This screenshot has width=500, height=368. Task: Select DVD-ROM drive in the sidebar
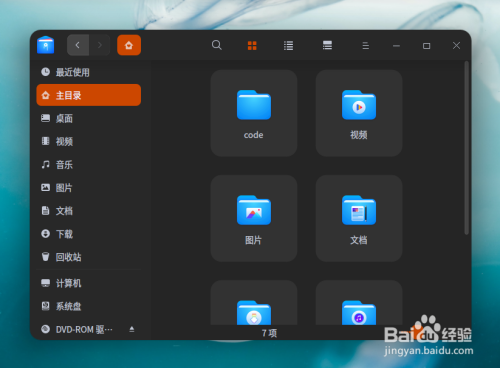coord(89,329)
